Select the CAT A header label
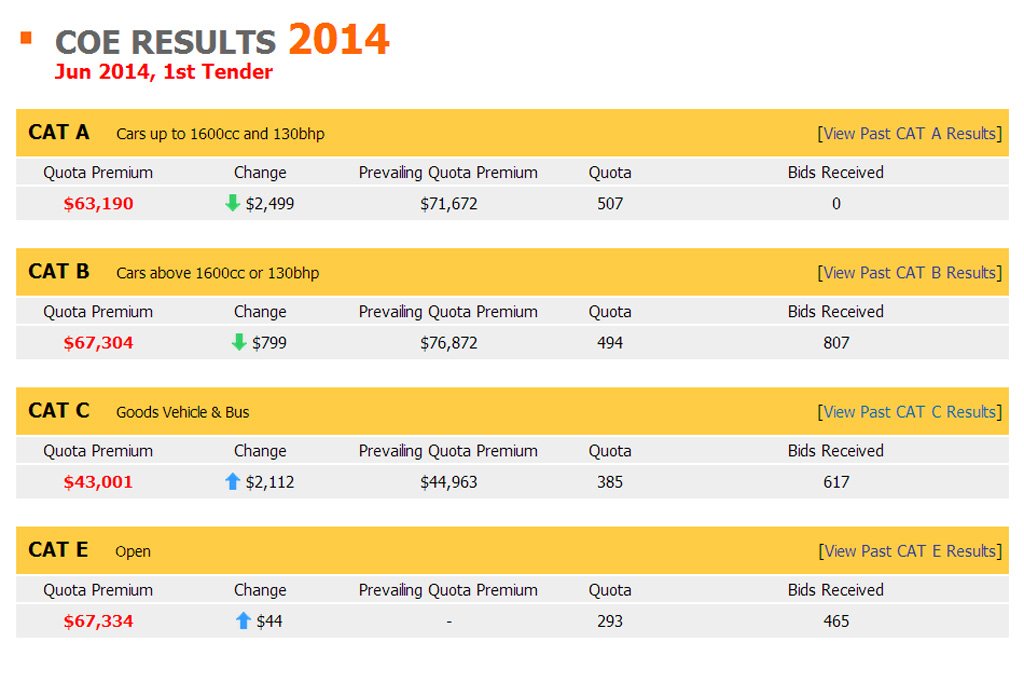 58,132
